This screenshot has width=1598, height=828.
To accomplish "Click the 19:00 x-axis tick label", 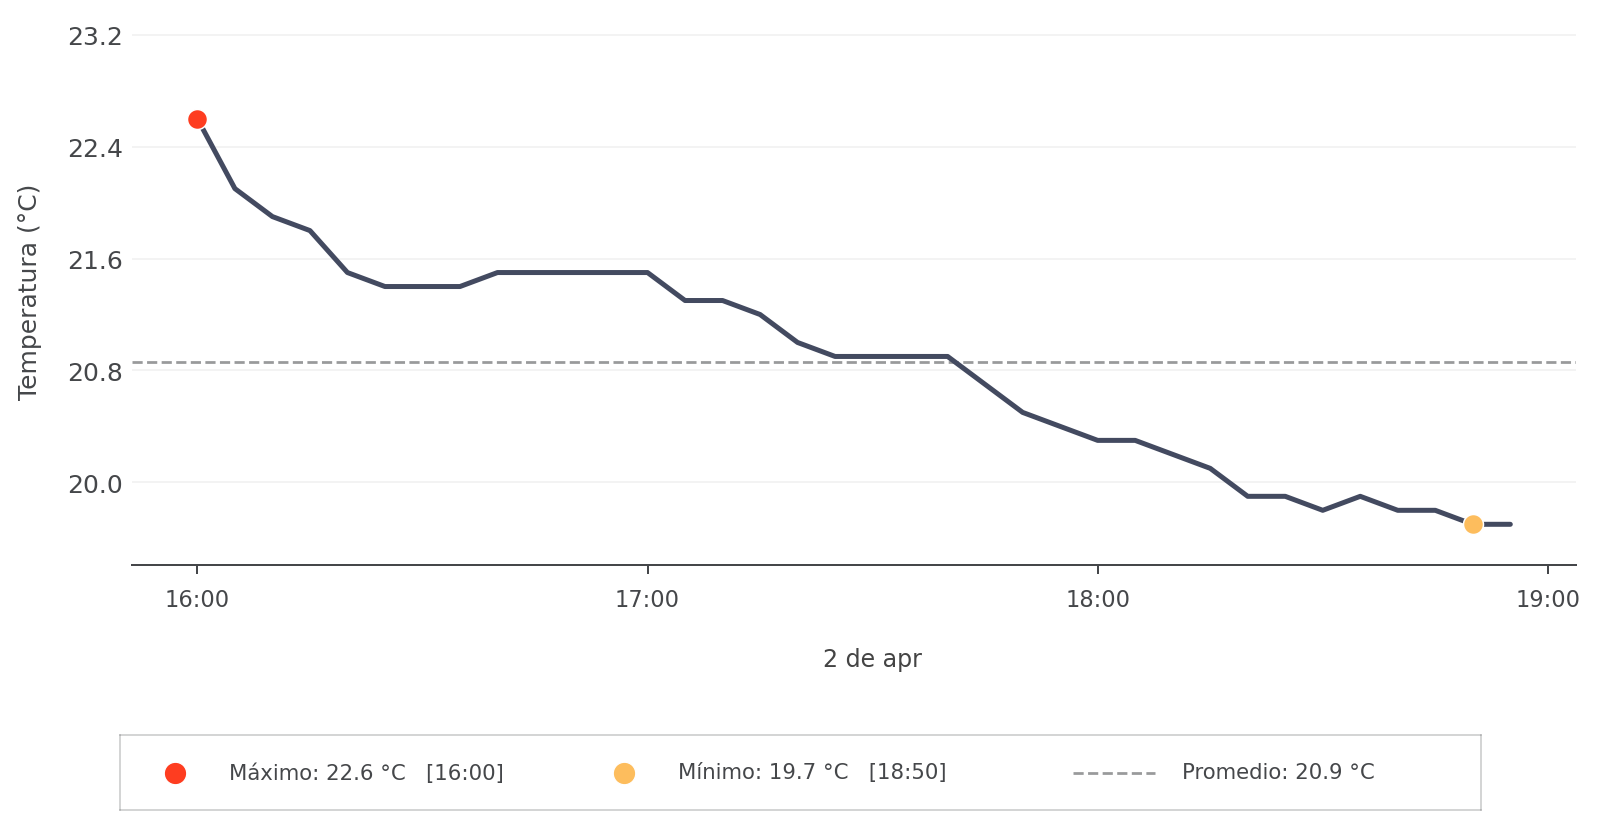I will point(1547,600).
